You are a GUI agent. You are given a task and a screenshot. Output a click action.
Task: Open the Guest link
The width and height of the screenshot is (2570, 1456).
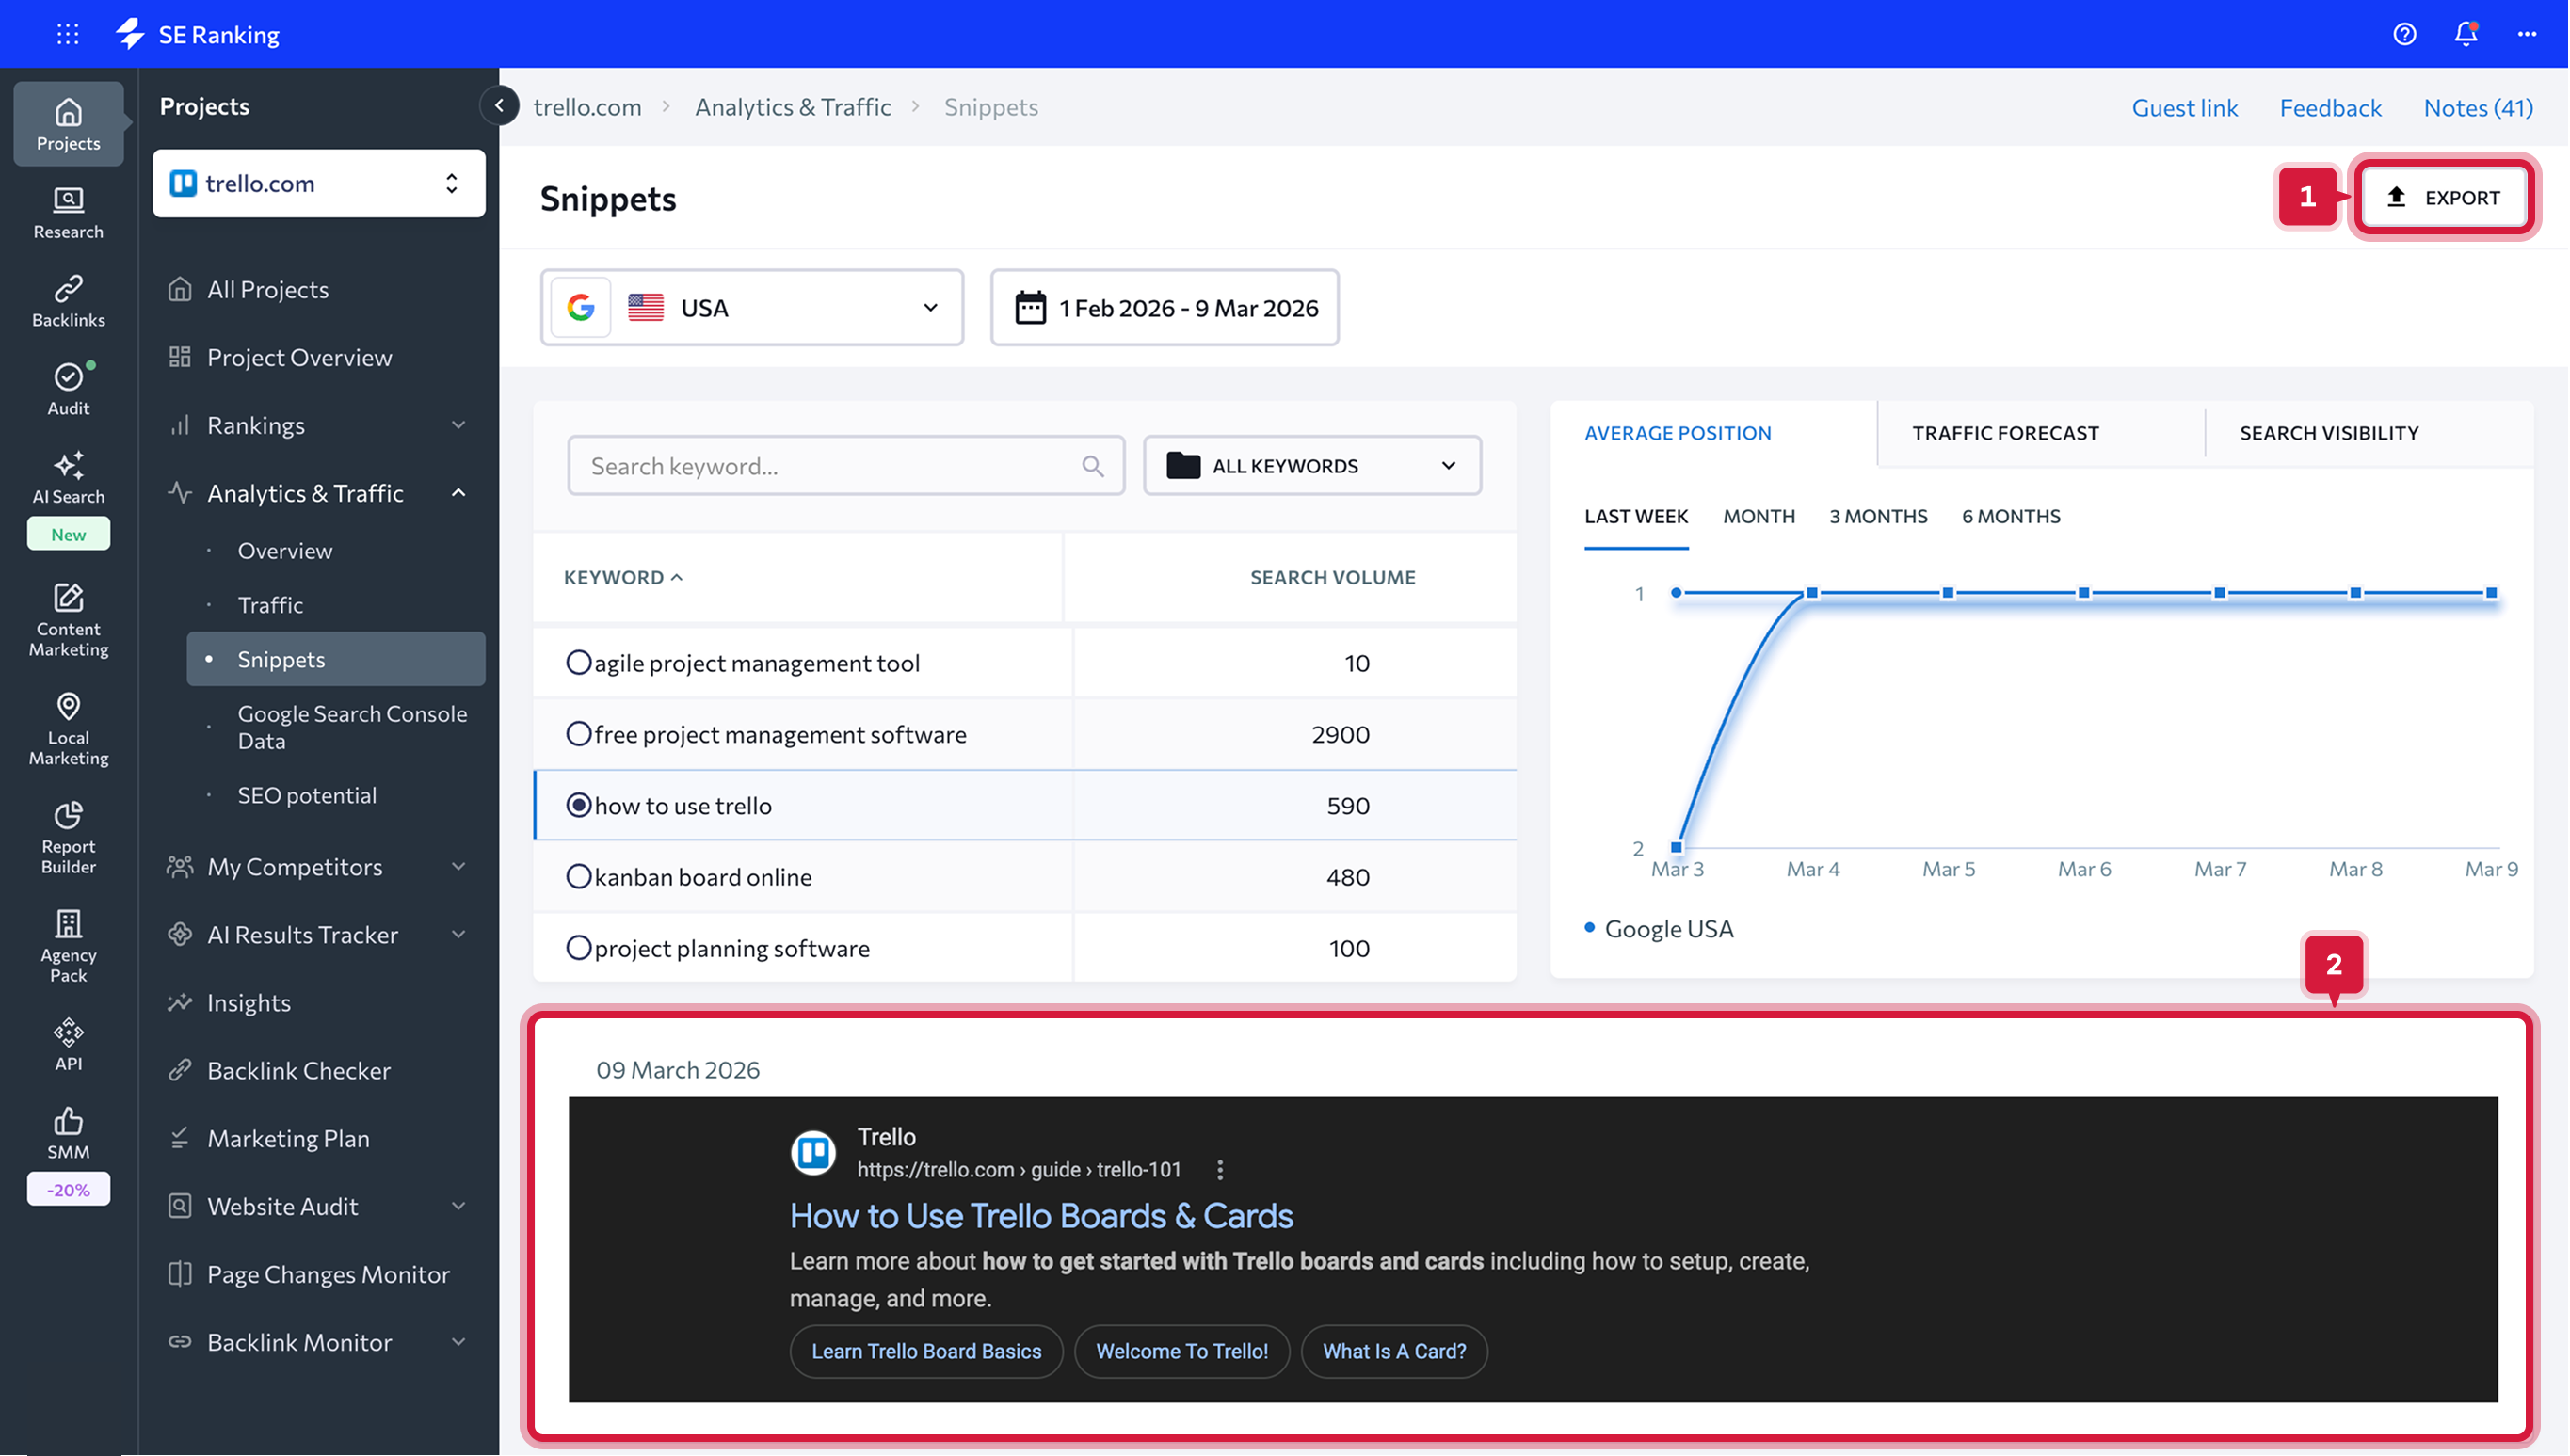[2184, 108]
